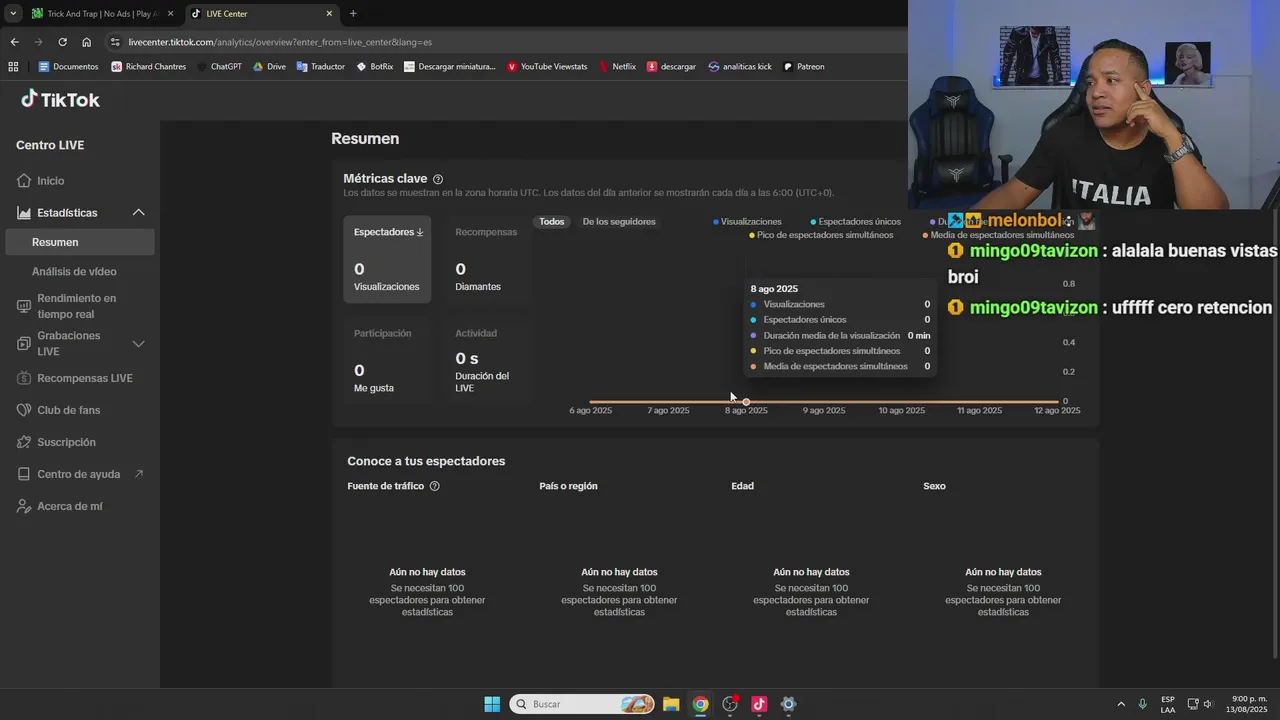Open Inicio home icon in sidebar
The width and height of the screenshot is (1280, 720).
click(x=24, y=181)
